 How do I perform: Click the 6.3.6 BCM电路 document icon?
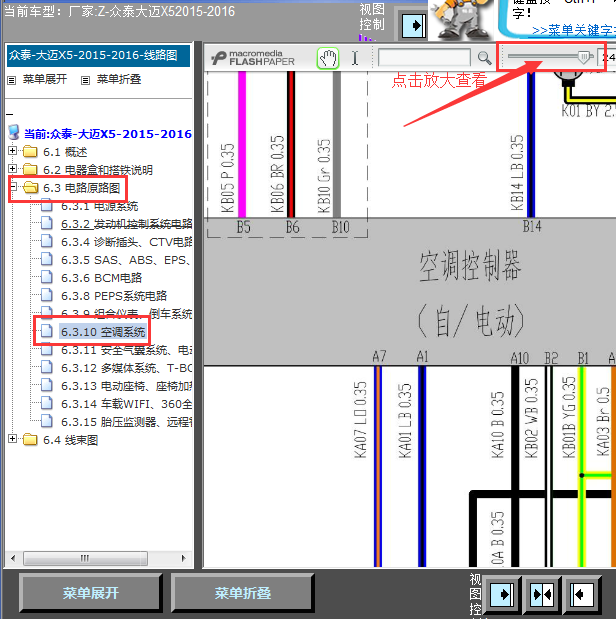pyautogui.click(x=47, y=277)
